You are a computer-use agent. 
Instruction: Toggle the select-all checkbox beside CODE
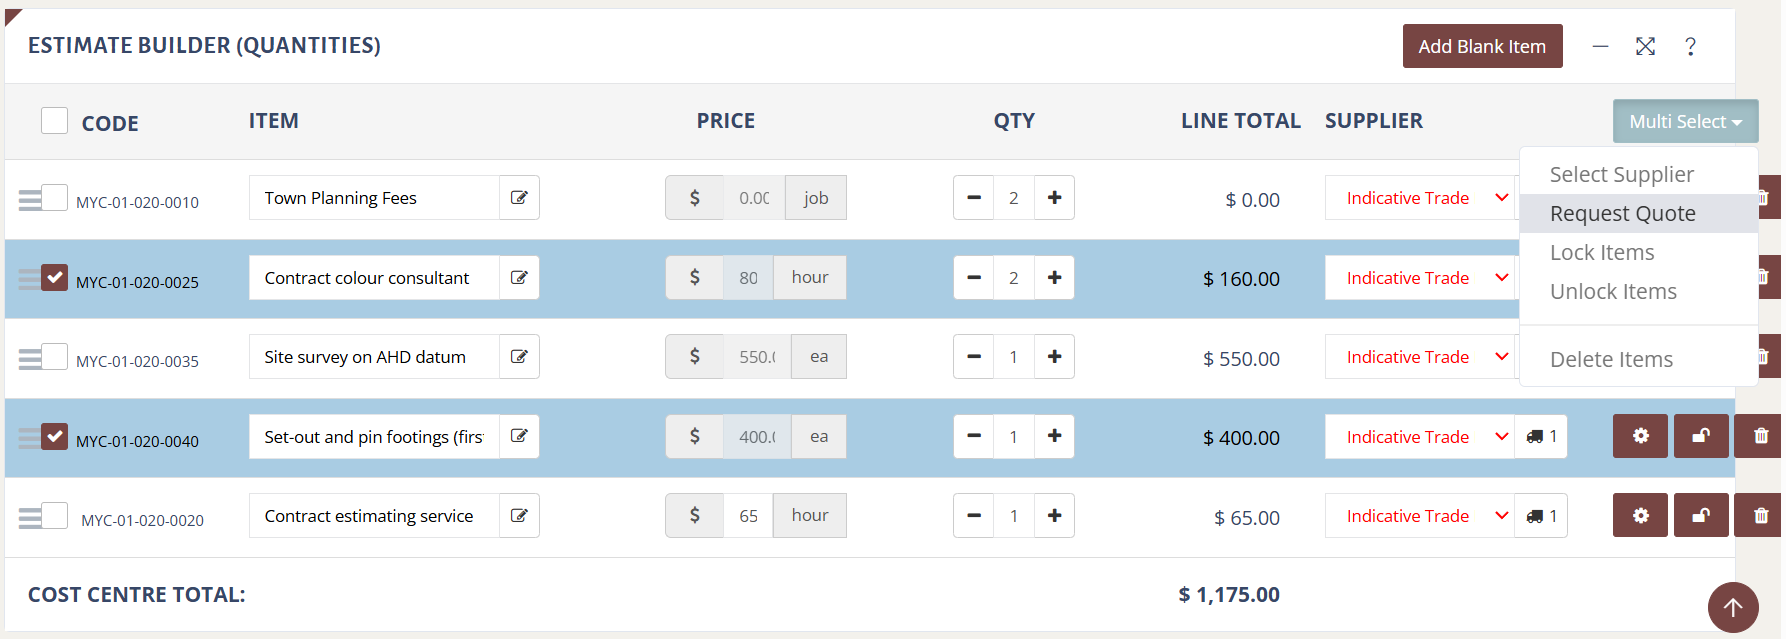[55, 121]
